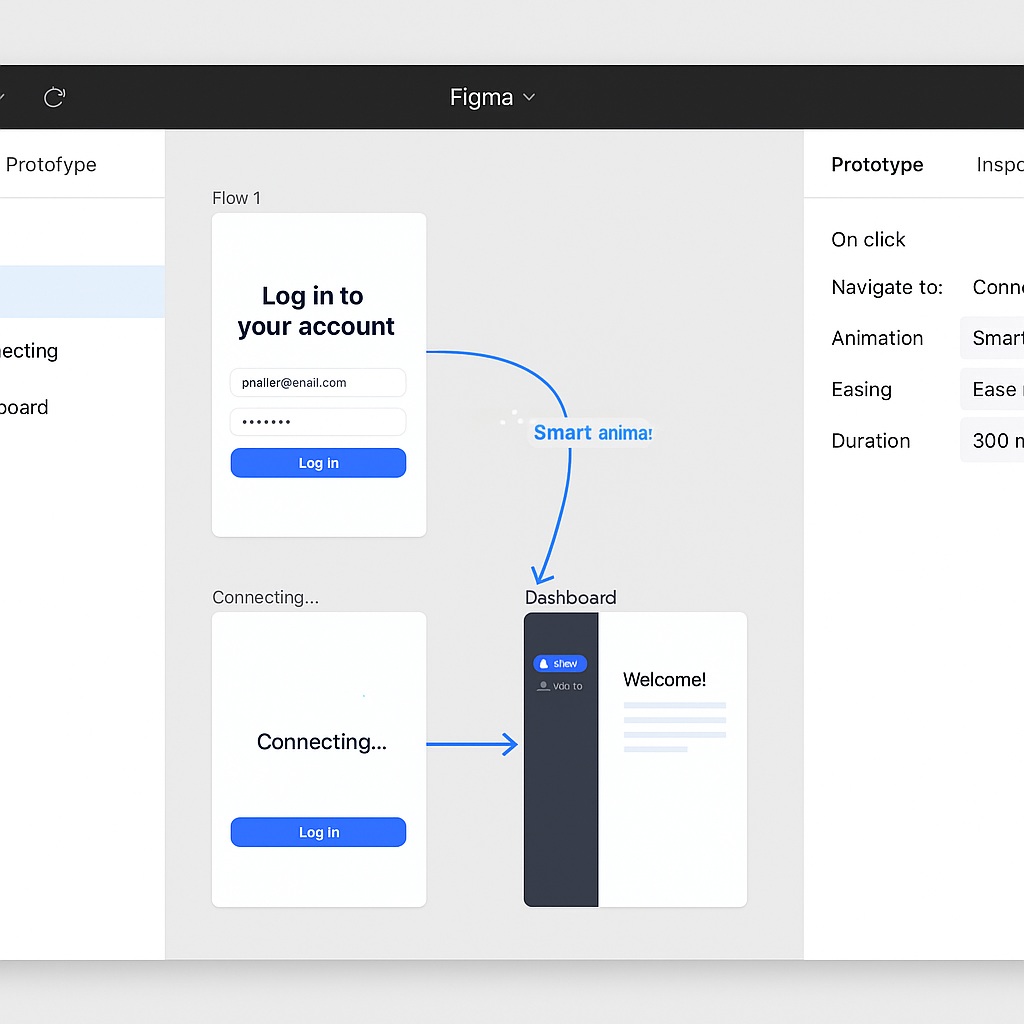Image resolution: width=1024 pixels, height=1024 pixels.
Task: Switch to the Inspect tab
Action: click(x=1000, y=164)
